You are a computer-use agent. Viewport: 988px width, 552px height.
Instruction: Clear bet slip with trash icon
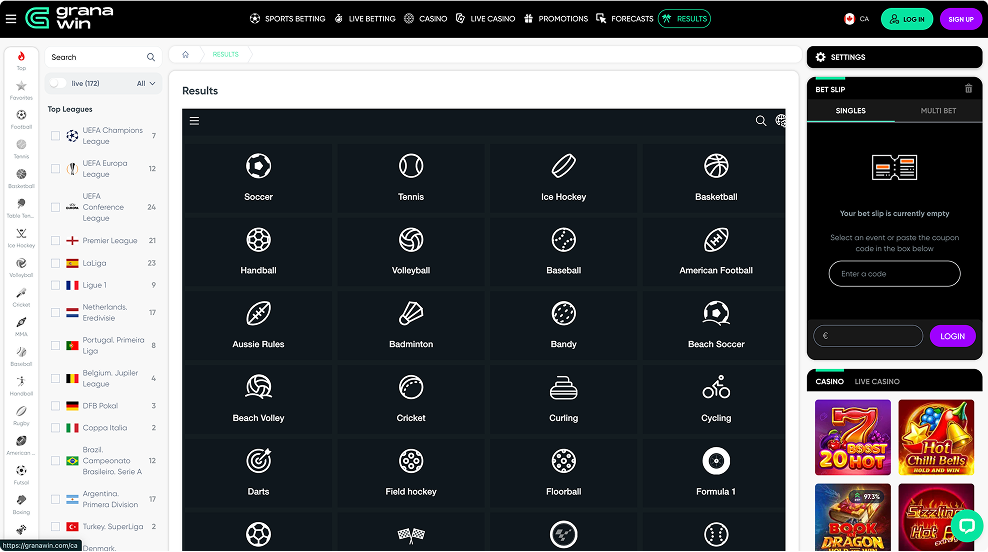[x=968, y=89]
